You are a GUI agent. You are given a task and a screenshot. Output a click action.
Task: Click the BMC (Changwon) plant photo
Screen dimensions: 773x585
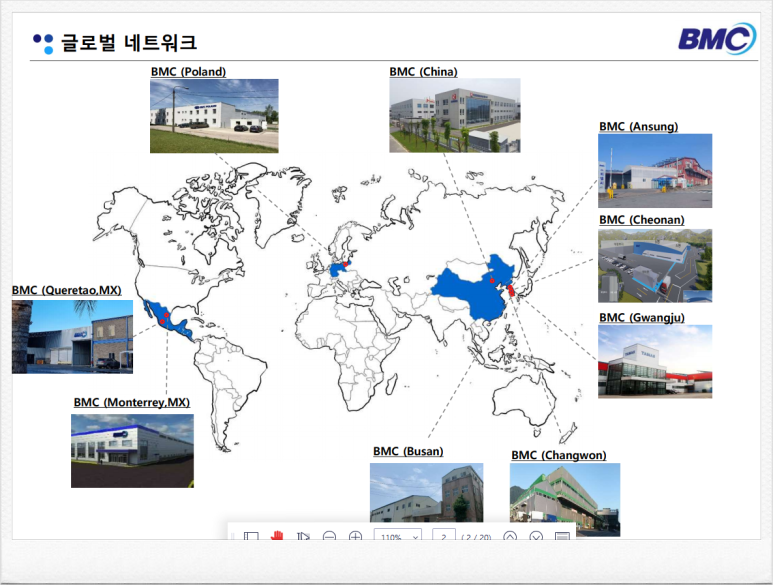tap(565, 499)
